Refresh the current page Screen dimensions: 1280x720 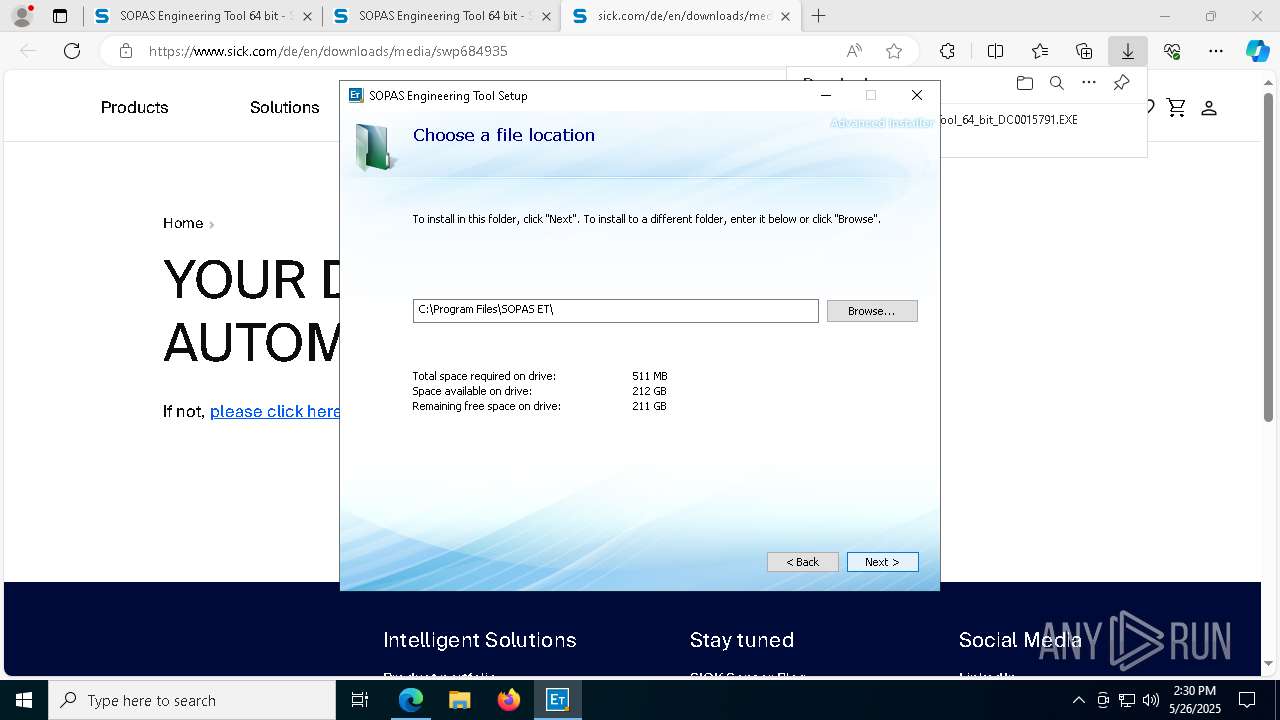72,51
